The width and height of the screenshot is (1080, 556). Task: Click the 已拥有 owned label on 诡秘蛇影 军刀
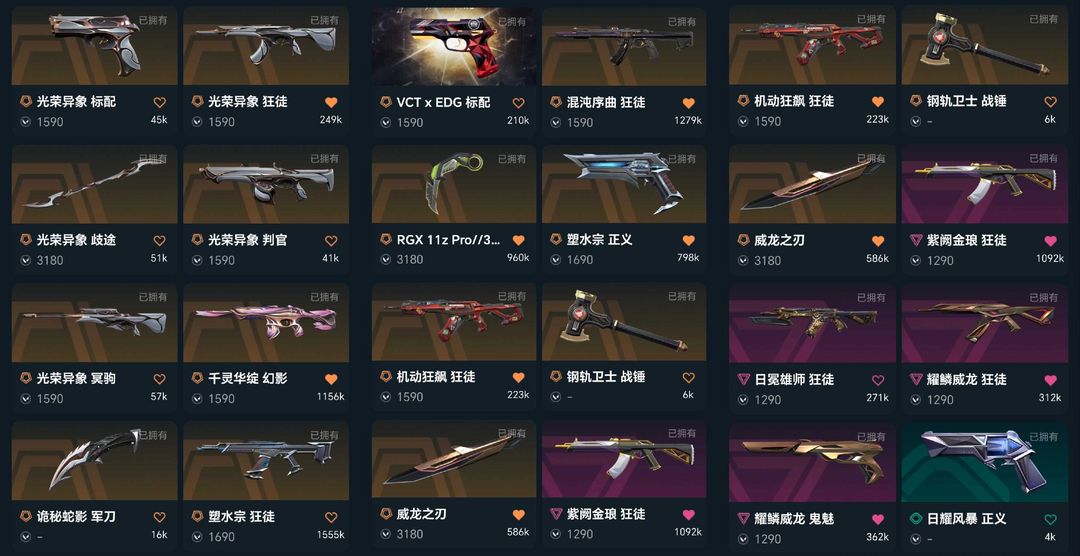pyautogui.click(x=153, y=435)
